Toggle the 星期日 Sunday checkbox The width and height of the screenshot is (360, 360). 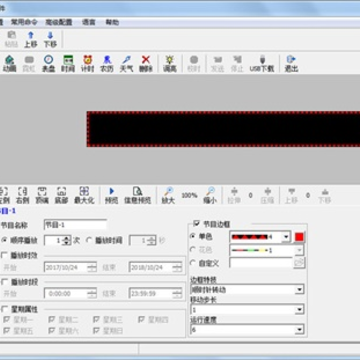[x=96, y=331]
